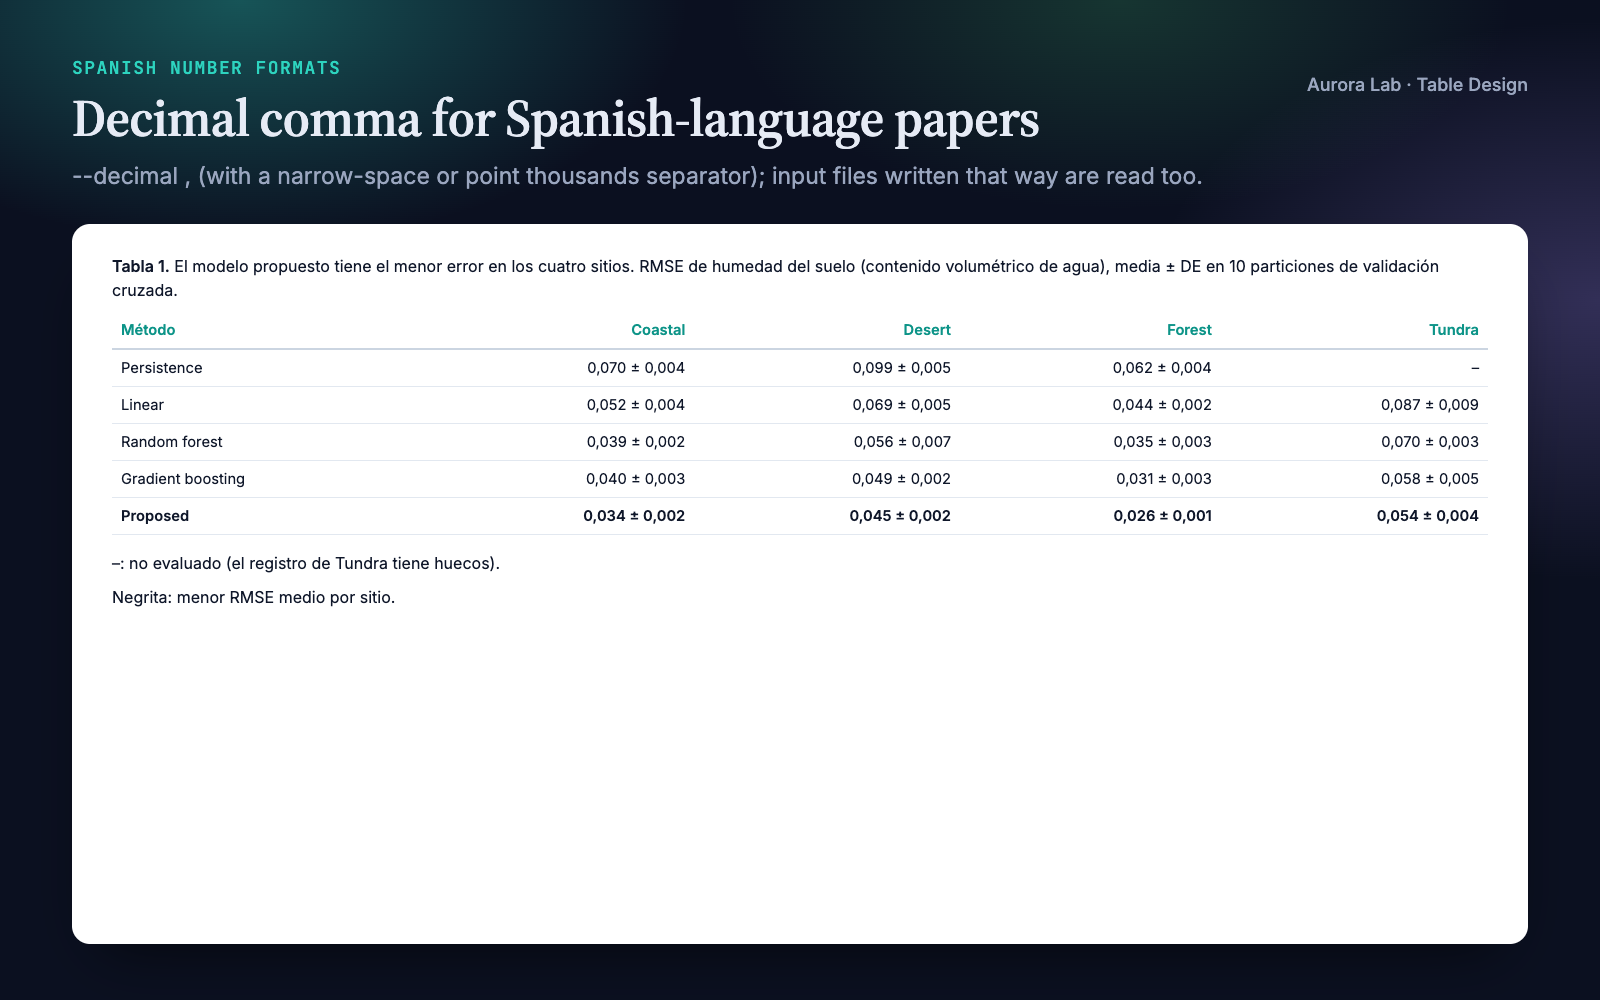Image resolution: width=1600 pixels, height=1000 pixels.
Task: Click the Negrita footnote line
Action: pyautogui.click(x=254, y=597)
